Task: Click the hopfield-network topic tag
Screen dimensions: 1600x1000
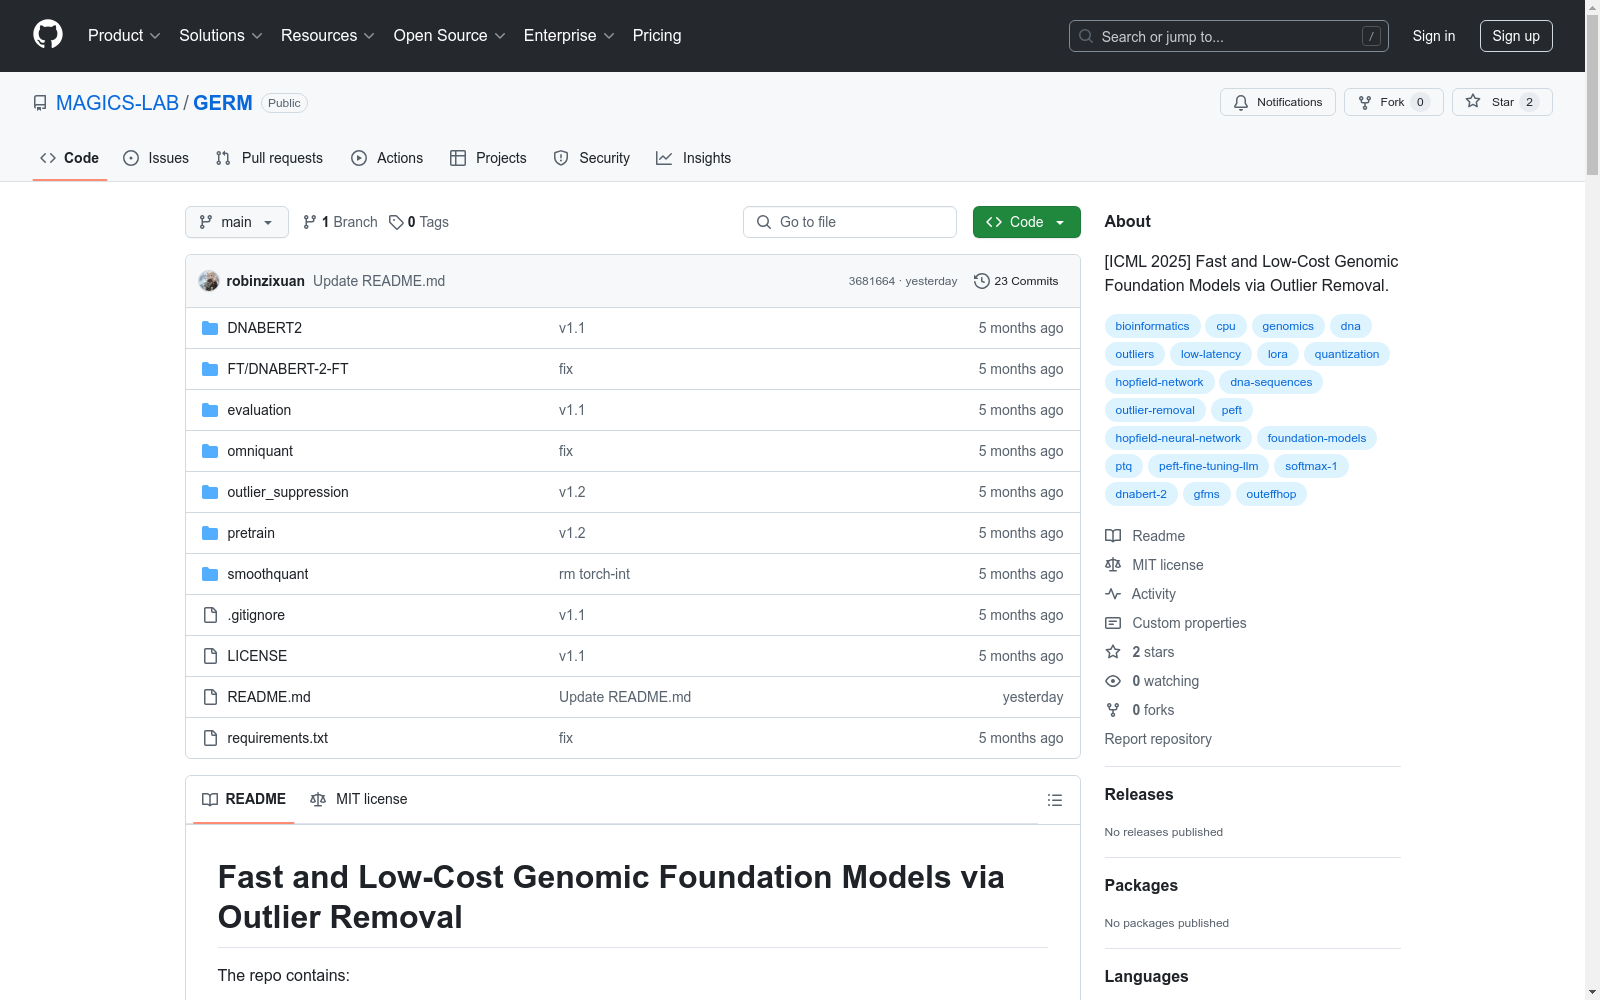Action: [1160, 382]
